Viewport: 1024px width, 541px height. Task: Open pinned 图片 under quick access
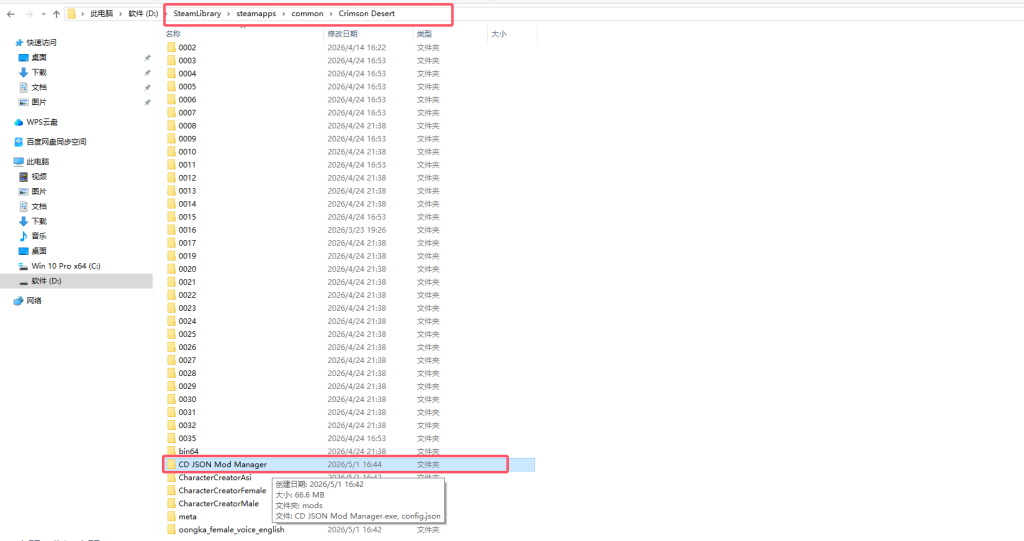click(x=39, y=103)
